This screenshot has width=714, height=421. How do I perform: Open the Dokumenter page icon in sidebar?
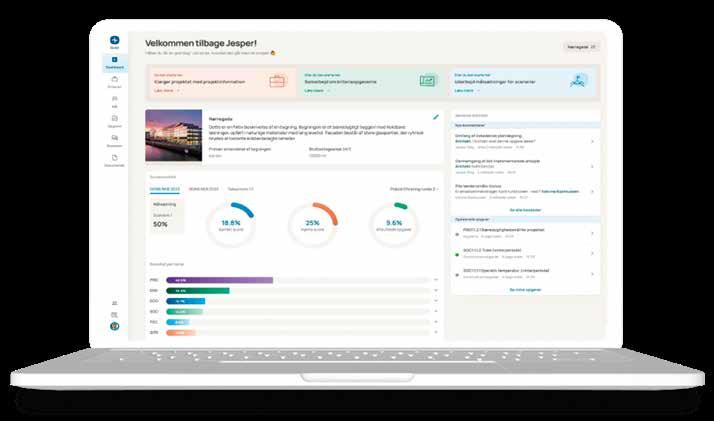(114, 160)
